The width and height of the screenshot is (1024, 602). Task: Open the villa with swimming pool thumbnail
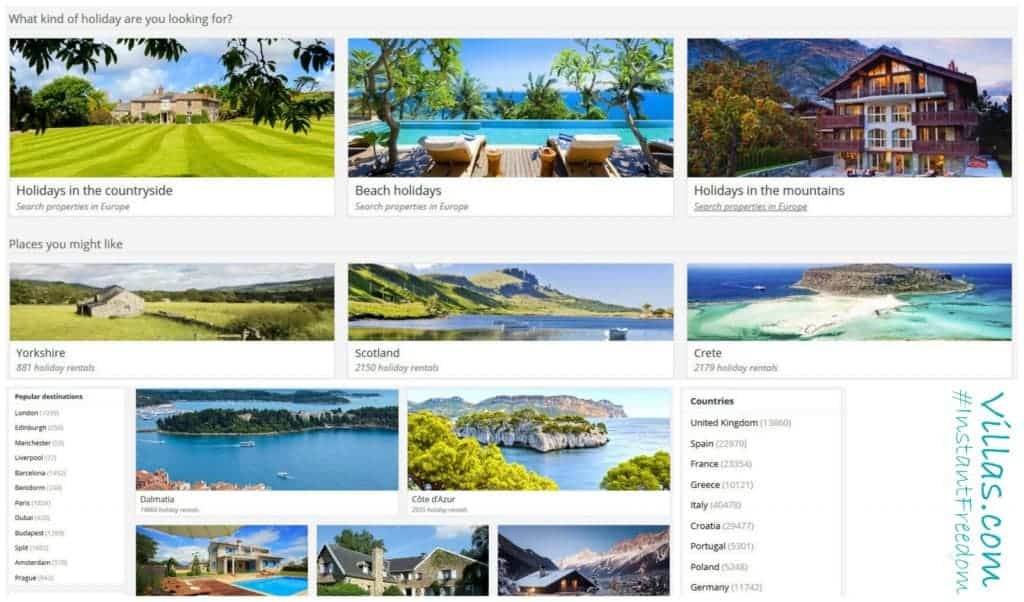click(222, 560)
